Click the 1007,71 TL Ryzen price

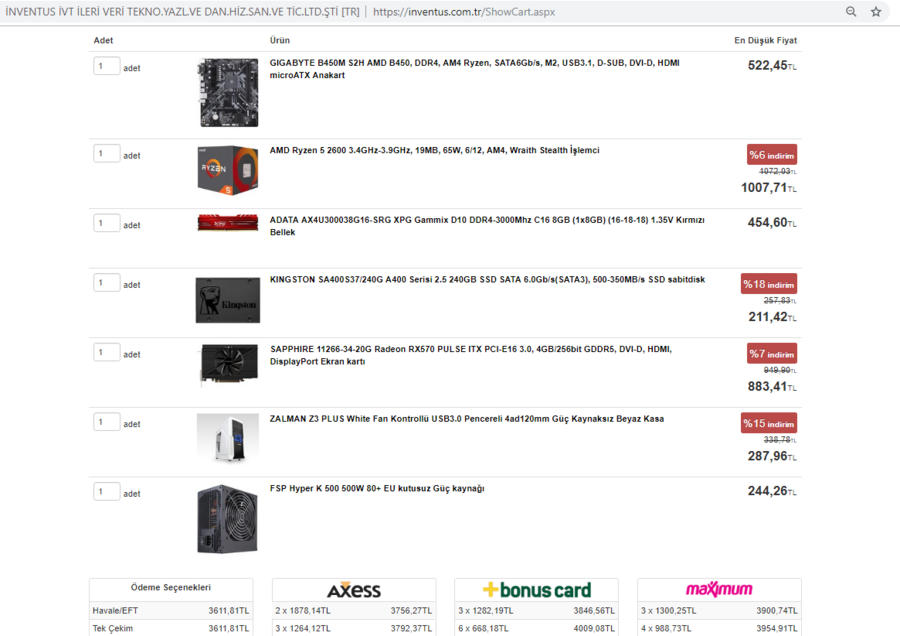pyautogui.click(x=769, y=188)
